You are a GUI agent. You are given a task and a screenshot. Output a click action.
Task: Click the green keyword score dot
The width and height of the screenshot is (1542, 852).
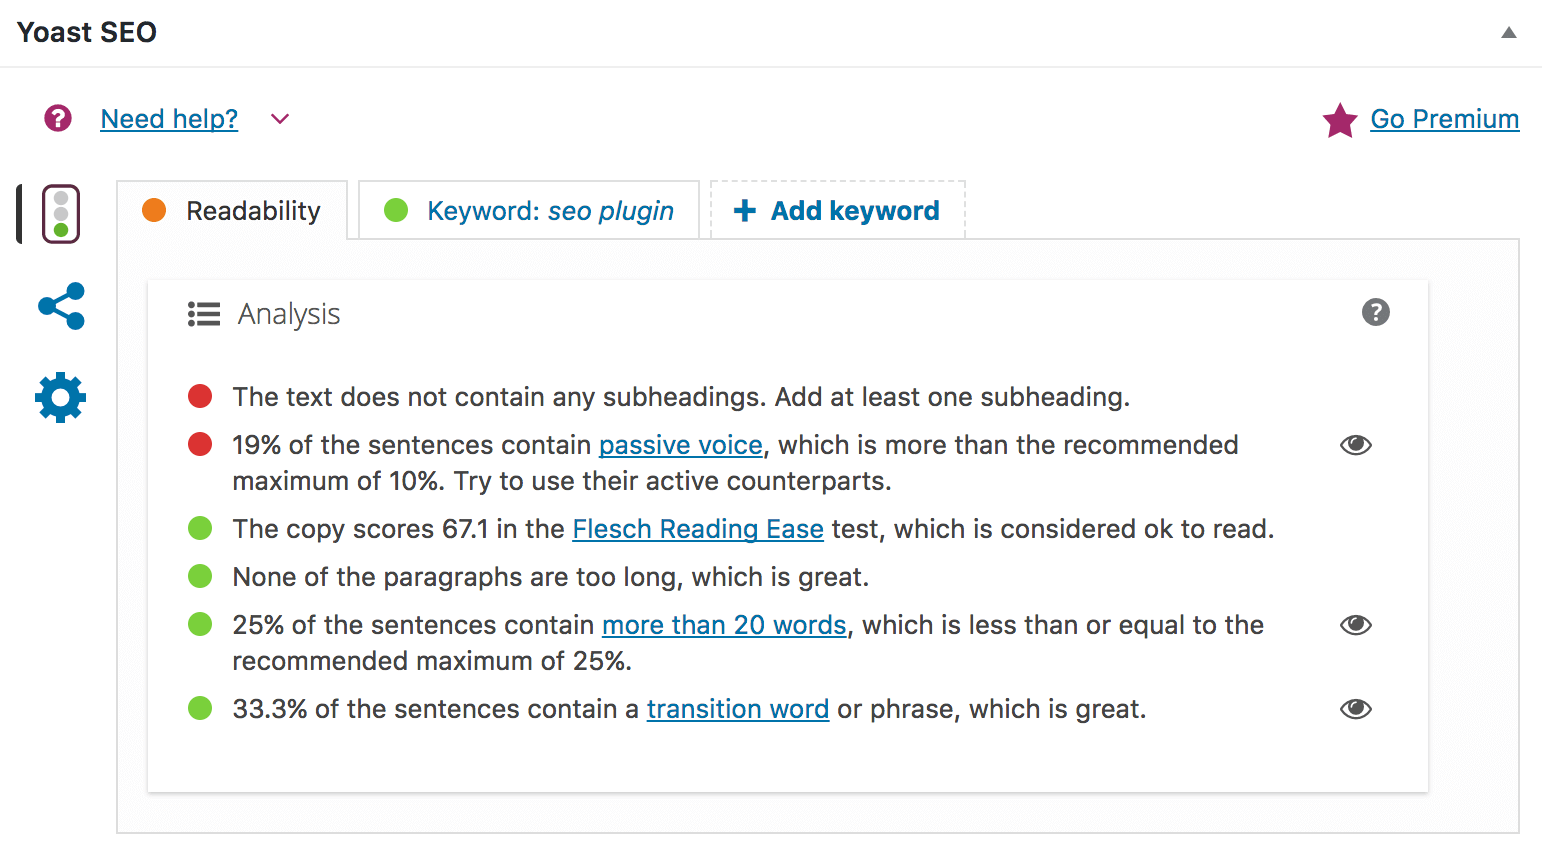396,210
